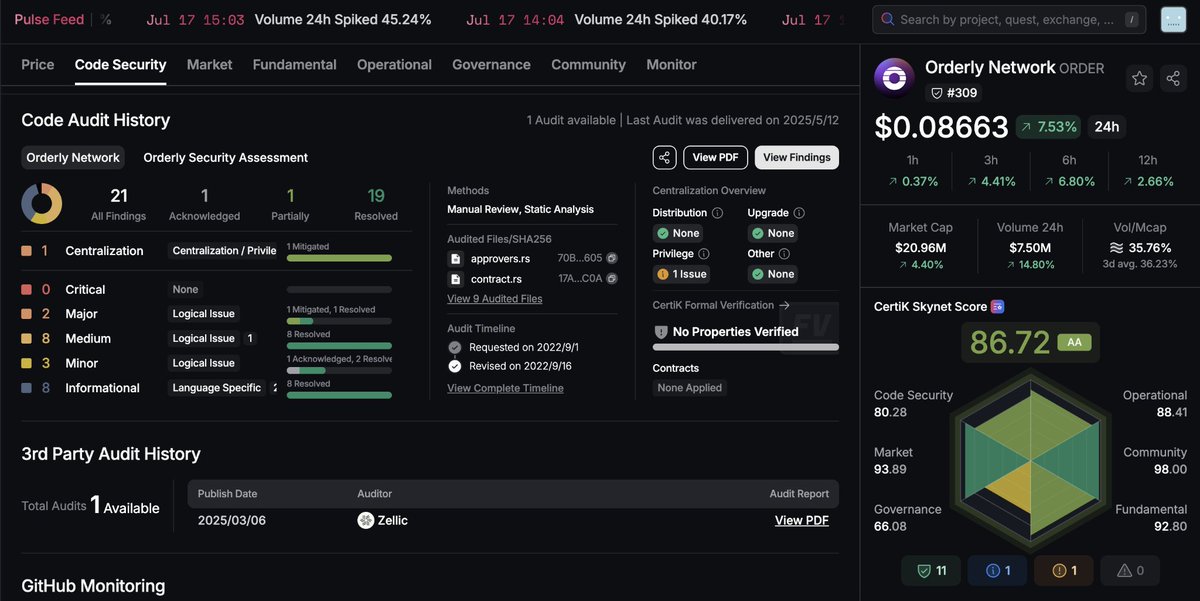
Task: Click the Major findings progress bar
Action: (339, 321)
